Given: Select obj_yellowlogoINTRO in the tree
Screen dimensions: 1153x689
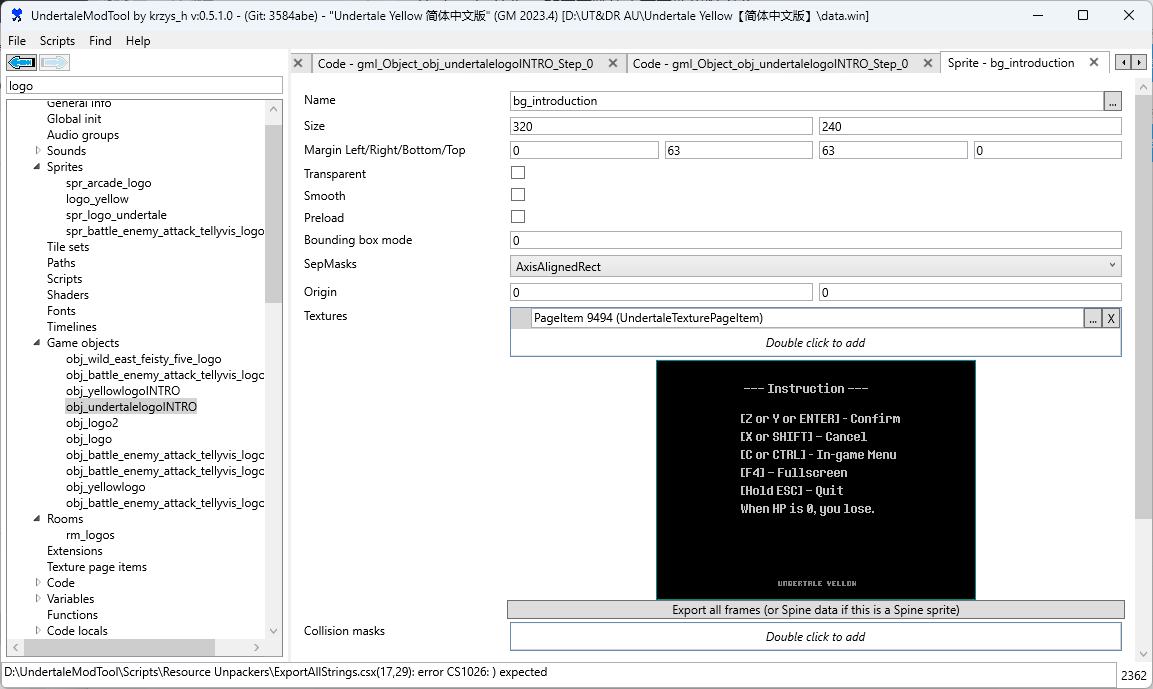Looking at the screenshot, I should click(123, 391).
